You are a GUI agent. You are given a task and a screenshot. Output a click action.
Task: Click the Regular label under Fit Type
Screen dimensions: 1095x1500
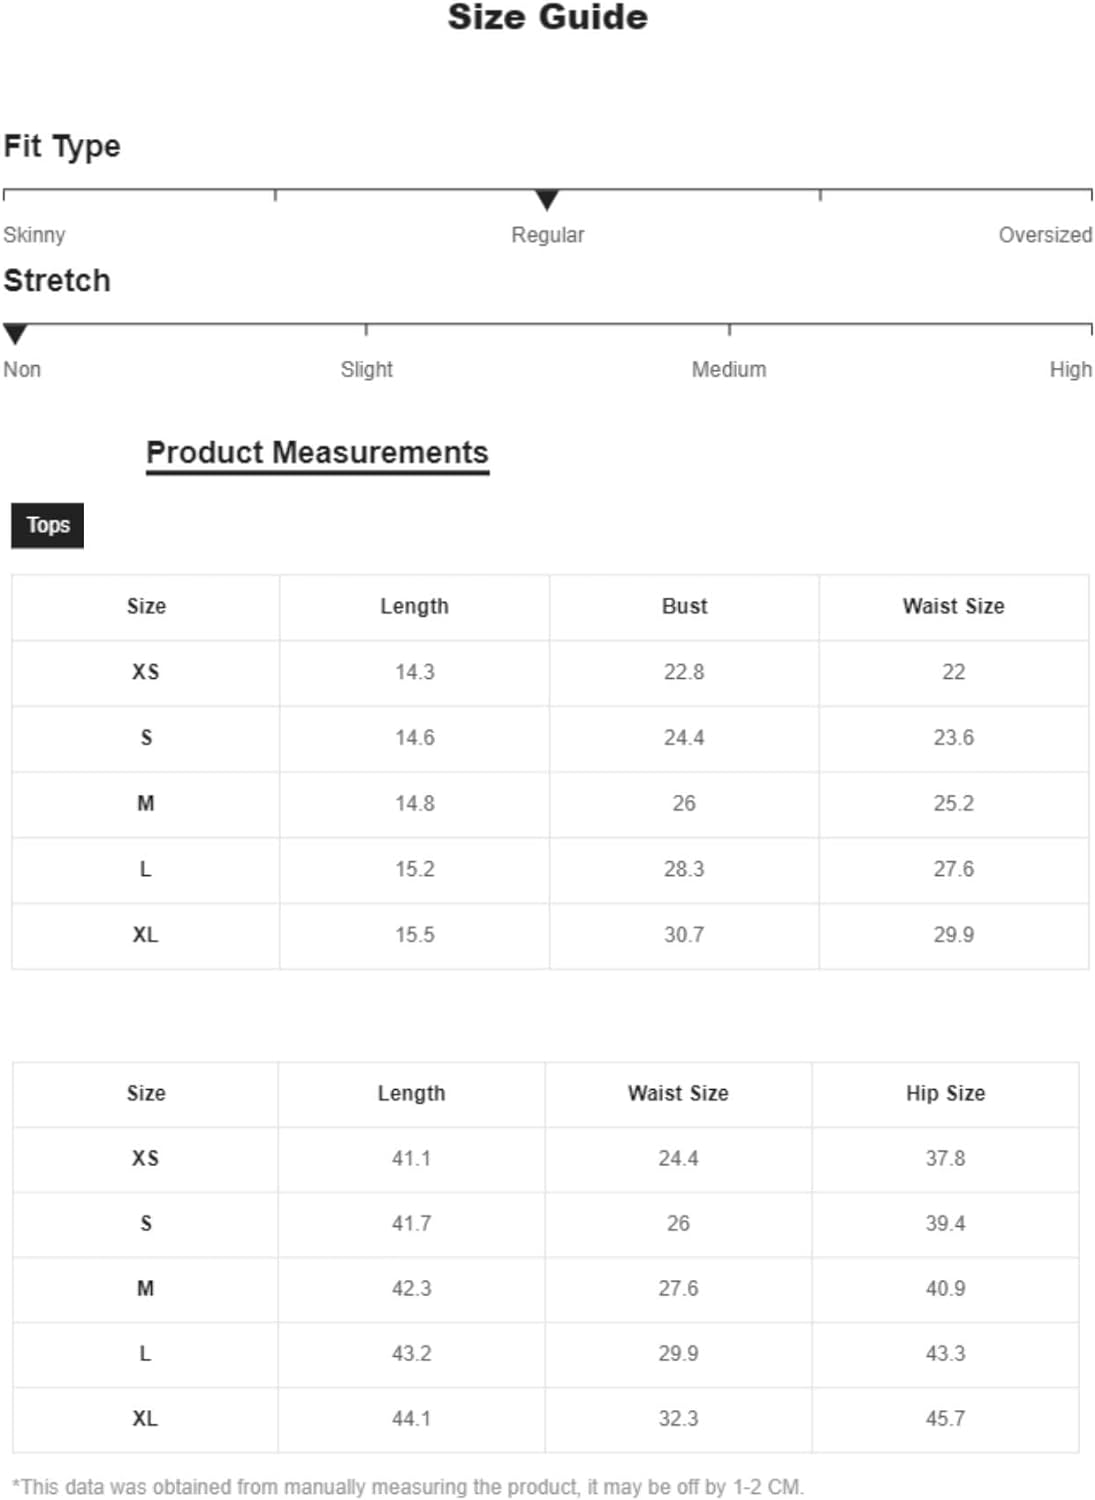tap(547, 235)
